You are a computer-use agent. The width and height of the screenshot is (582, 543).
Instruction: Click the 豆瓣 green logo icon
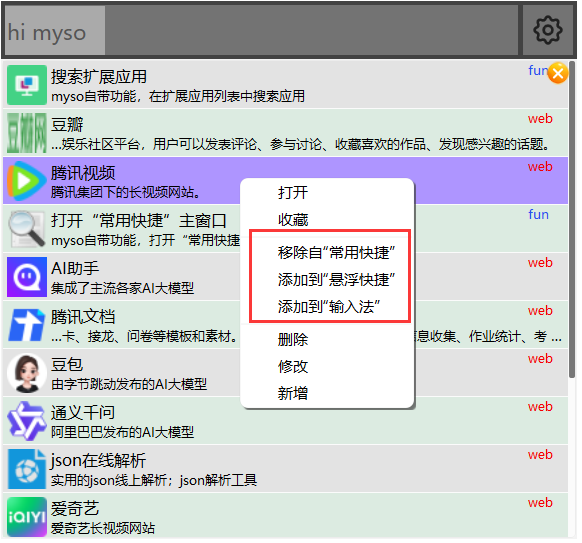[27, 133]
